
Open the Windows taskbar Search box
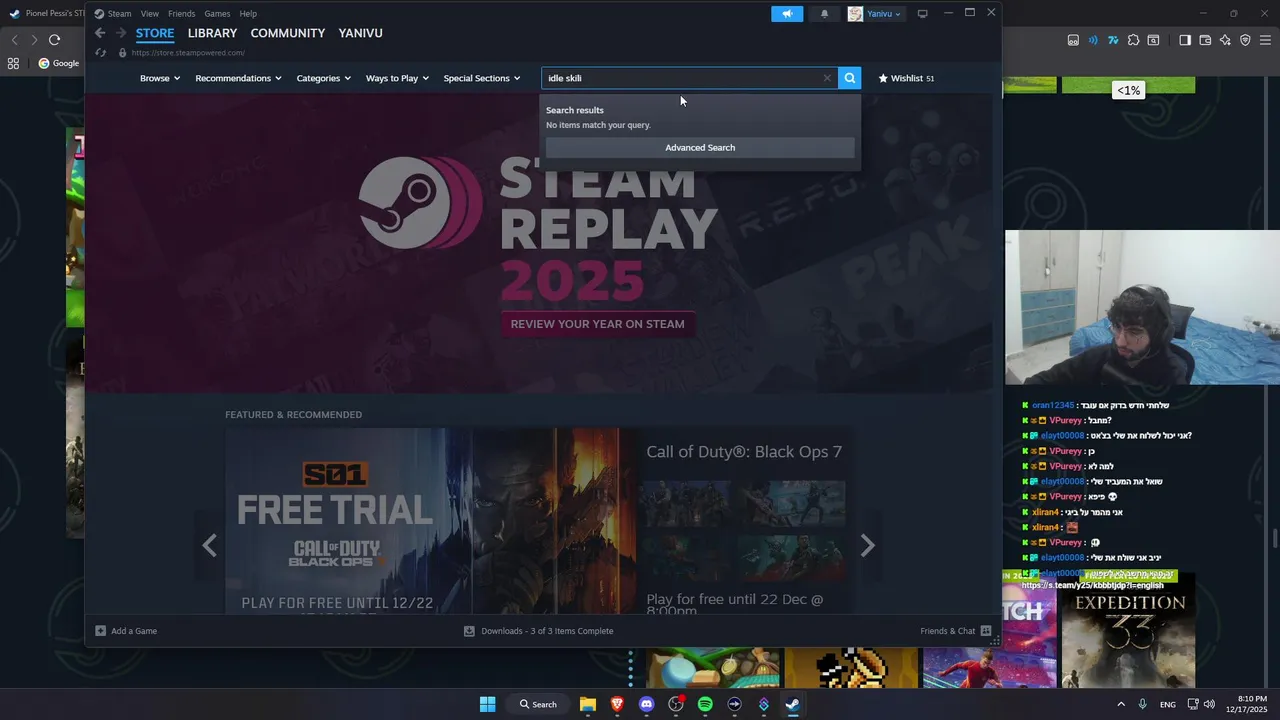tap(538, 704)
